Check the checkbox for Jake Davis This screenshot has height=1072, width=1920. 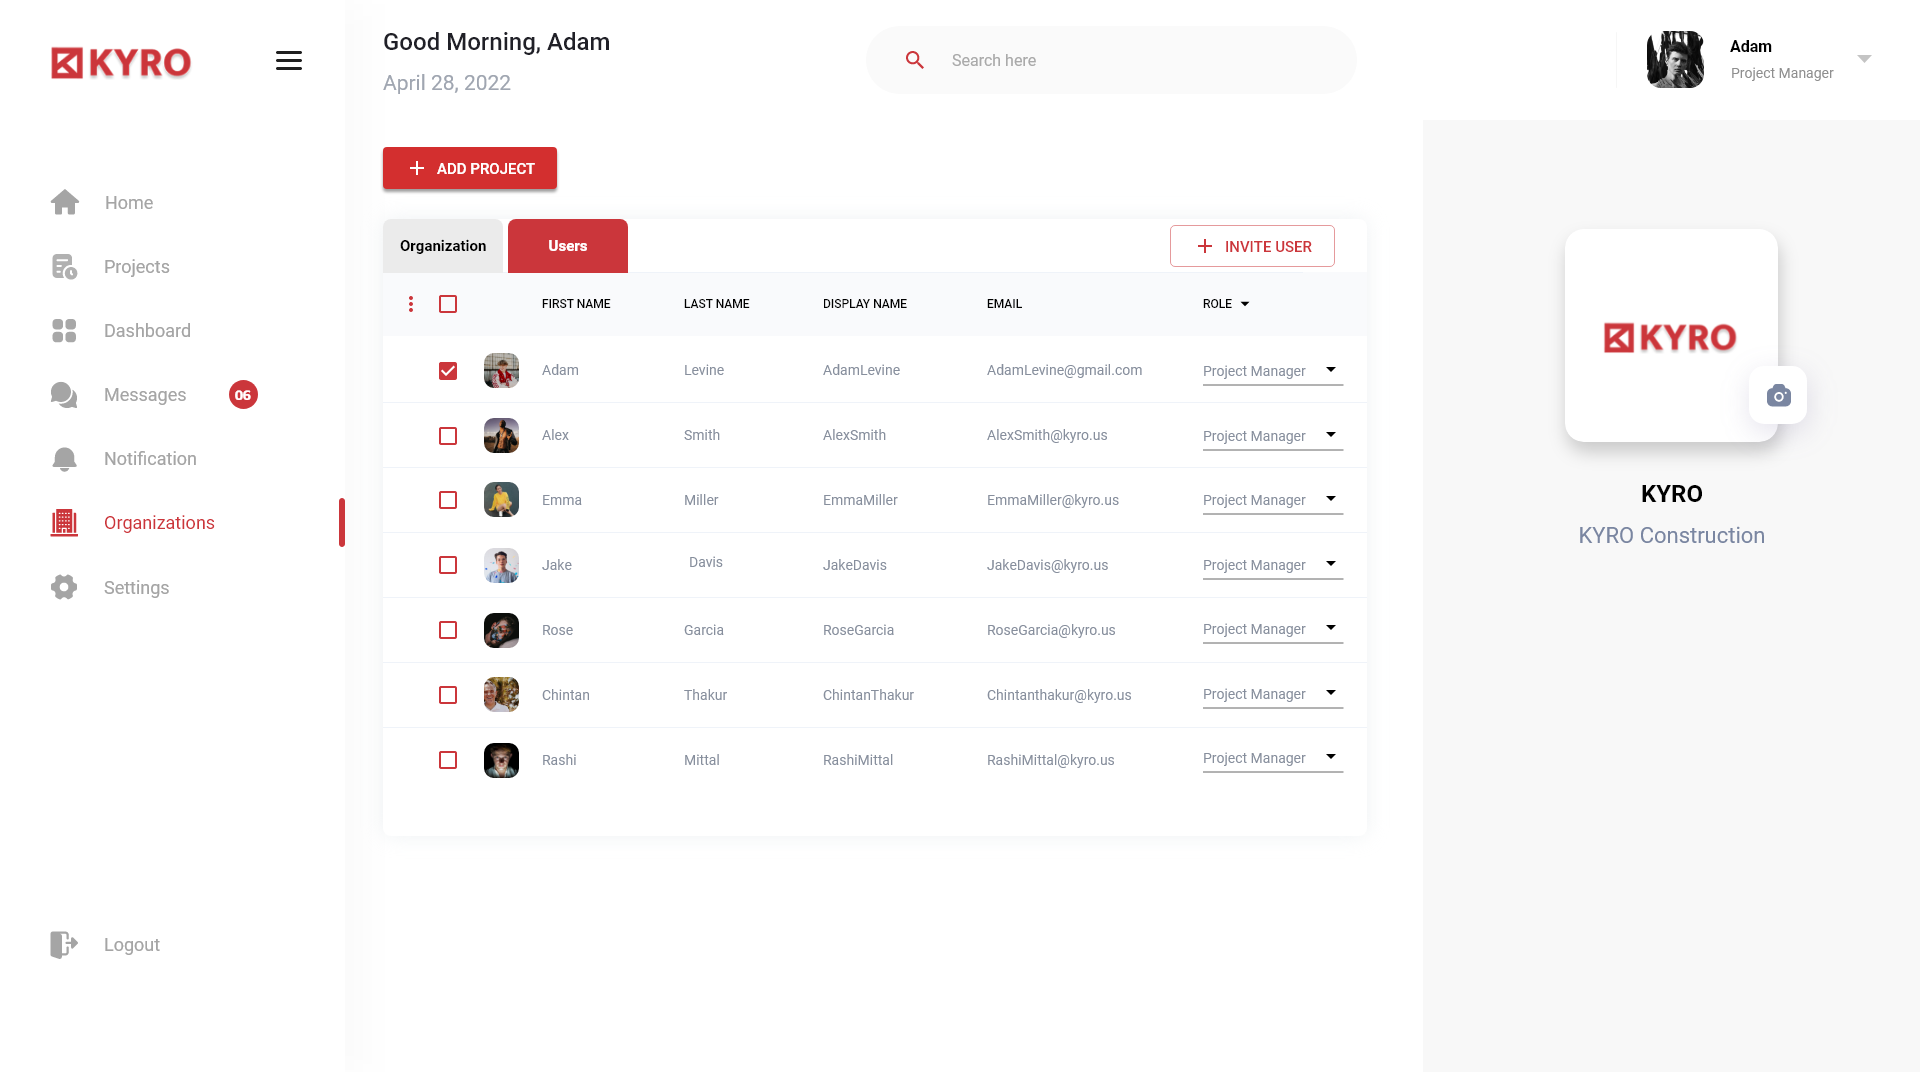(x=448, y=565)
